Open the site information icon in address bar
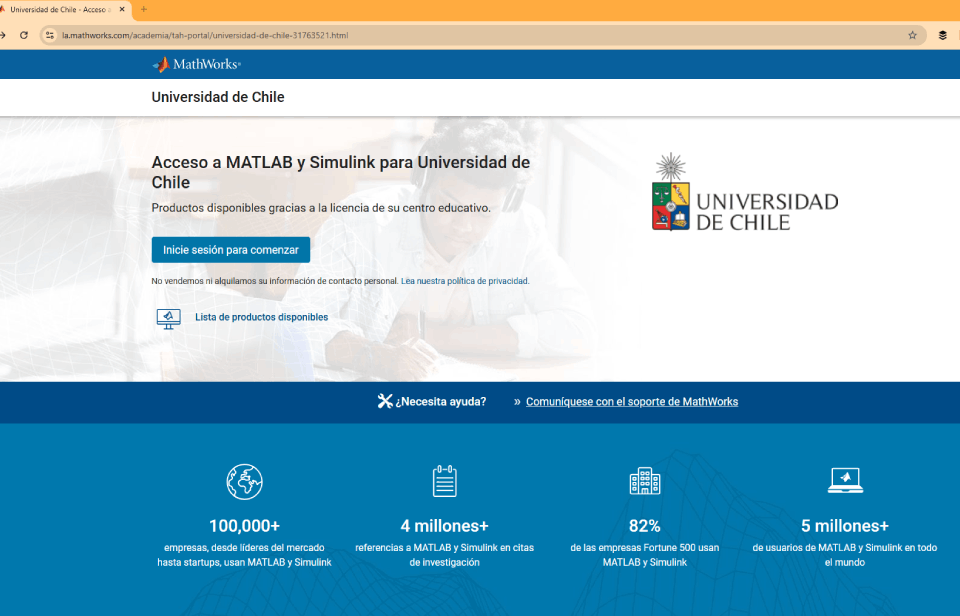 click(x=49, y=35)
